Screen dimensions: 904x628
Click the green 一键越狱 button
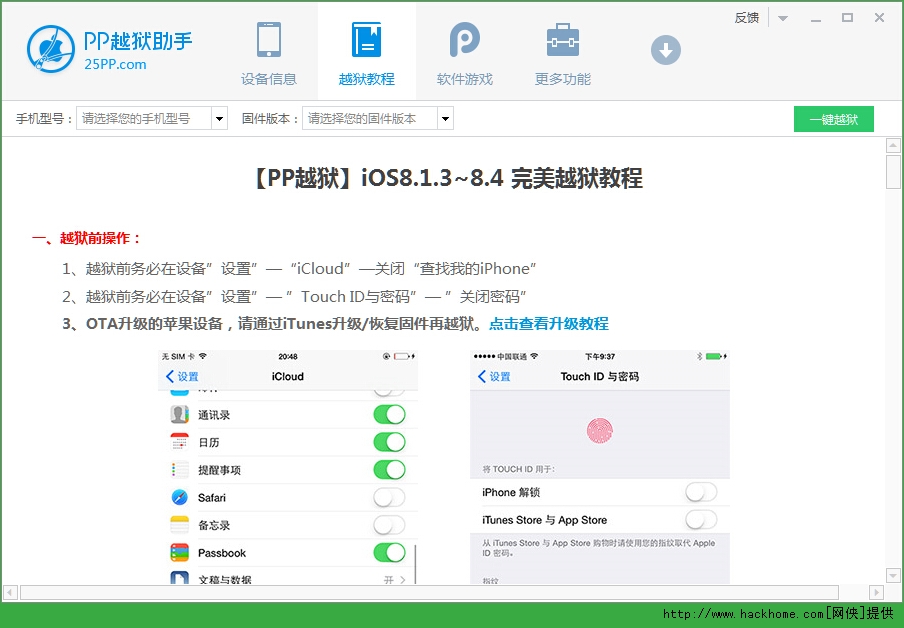(834, 119)
